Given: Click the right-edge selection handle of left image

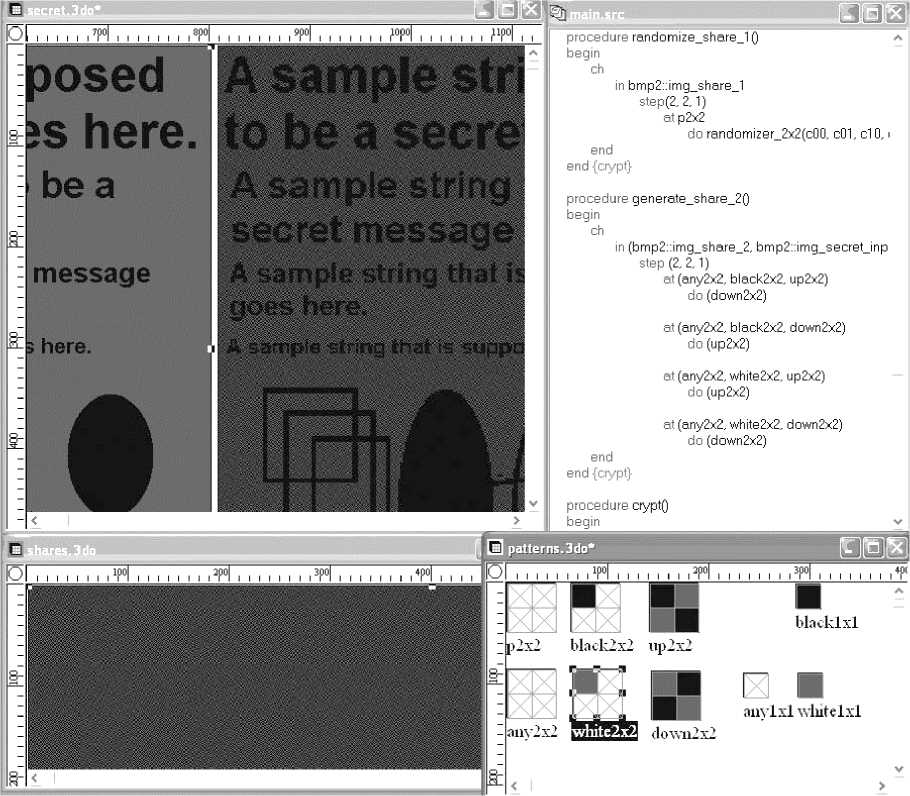Looking at the screenshot, I should coord(211,348).
